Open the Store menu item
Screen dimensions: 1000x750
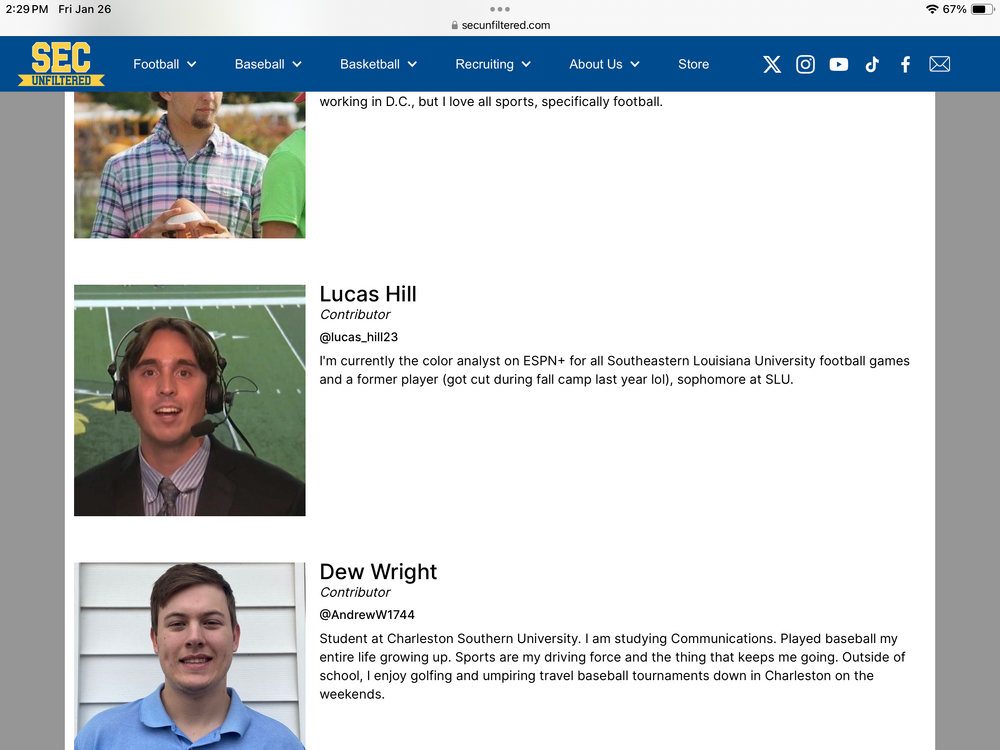[x=693, y=64]
